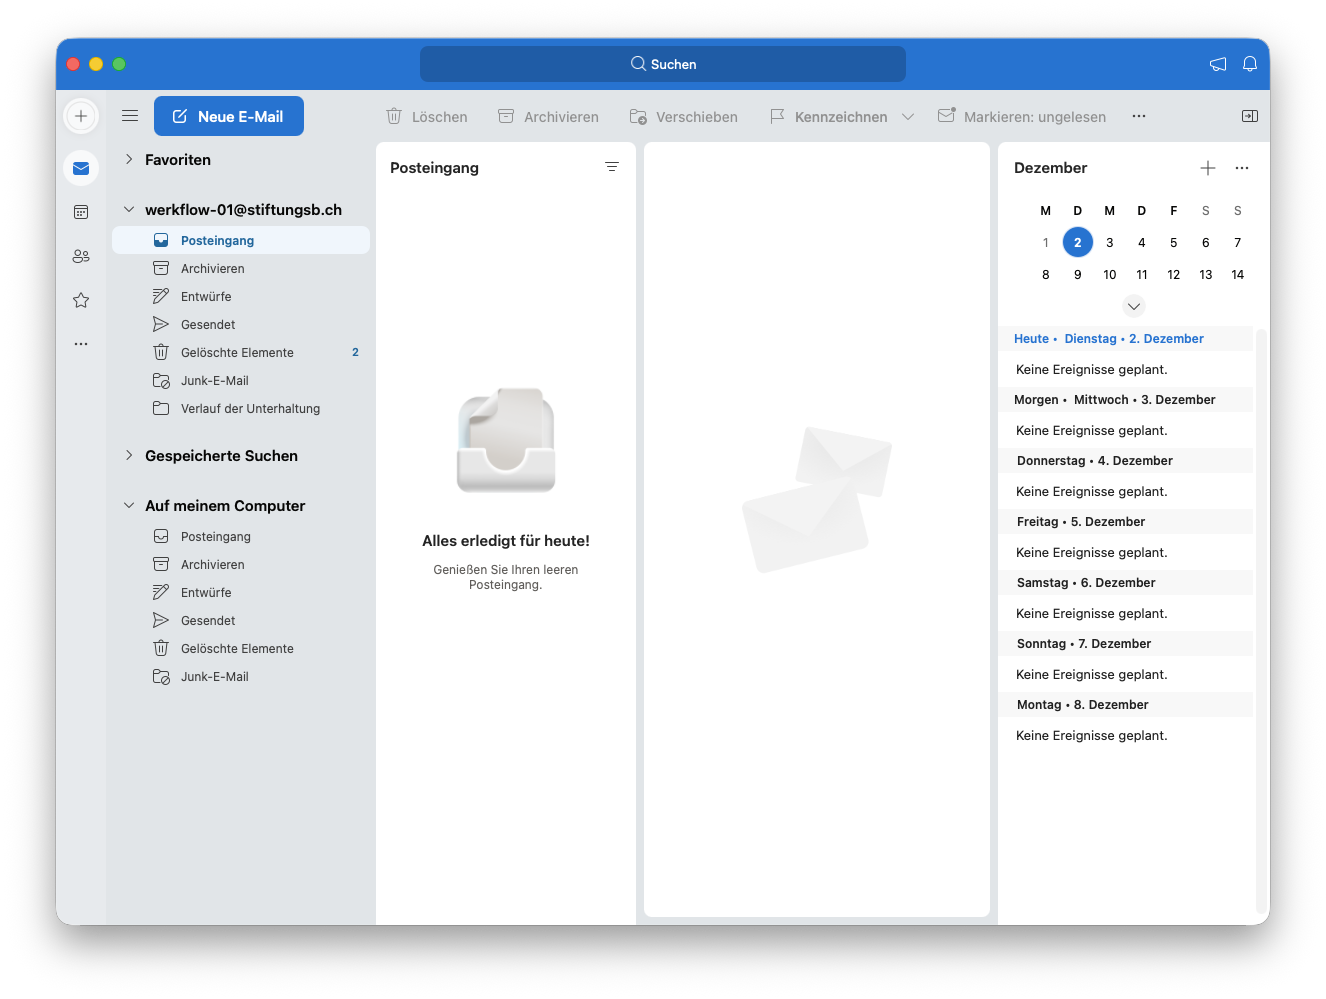Click the round plus button in left rail
The image size is (1326, 999).
click(x=81, y=116)
